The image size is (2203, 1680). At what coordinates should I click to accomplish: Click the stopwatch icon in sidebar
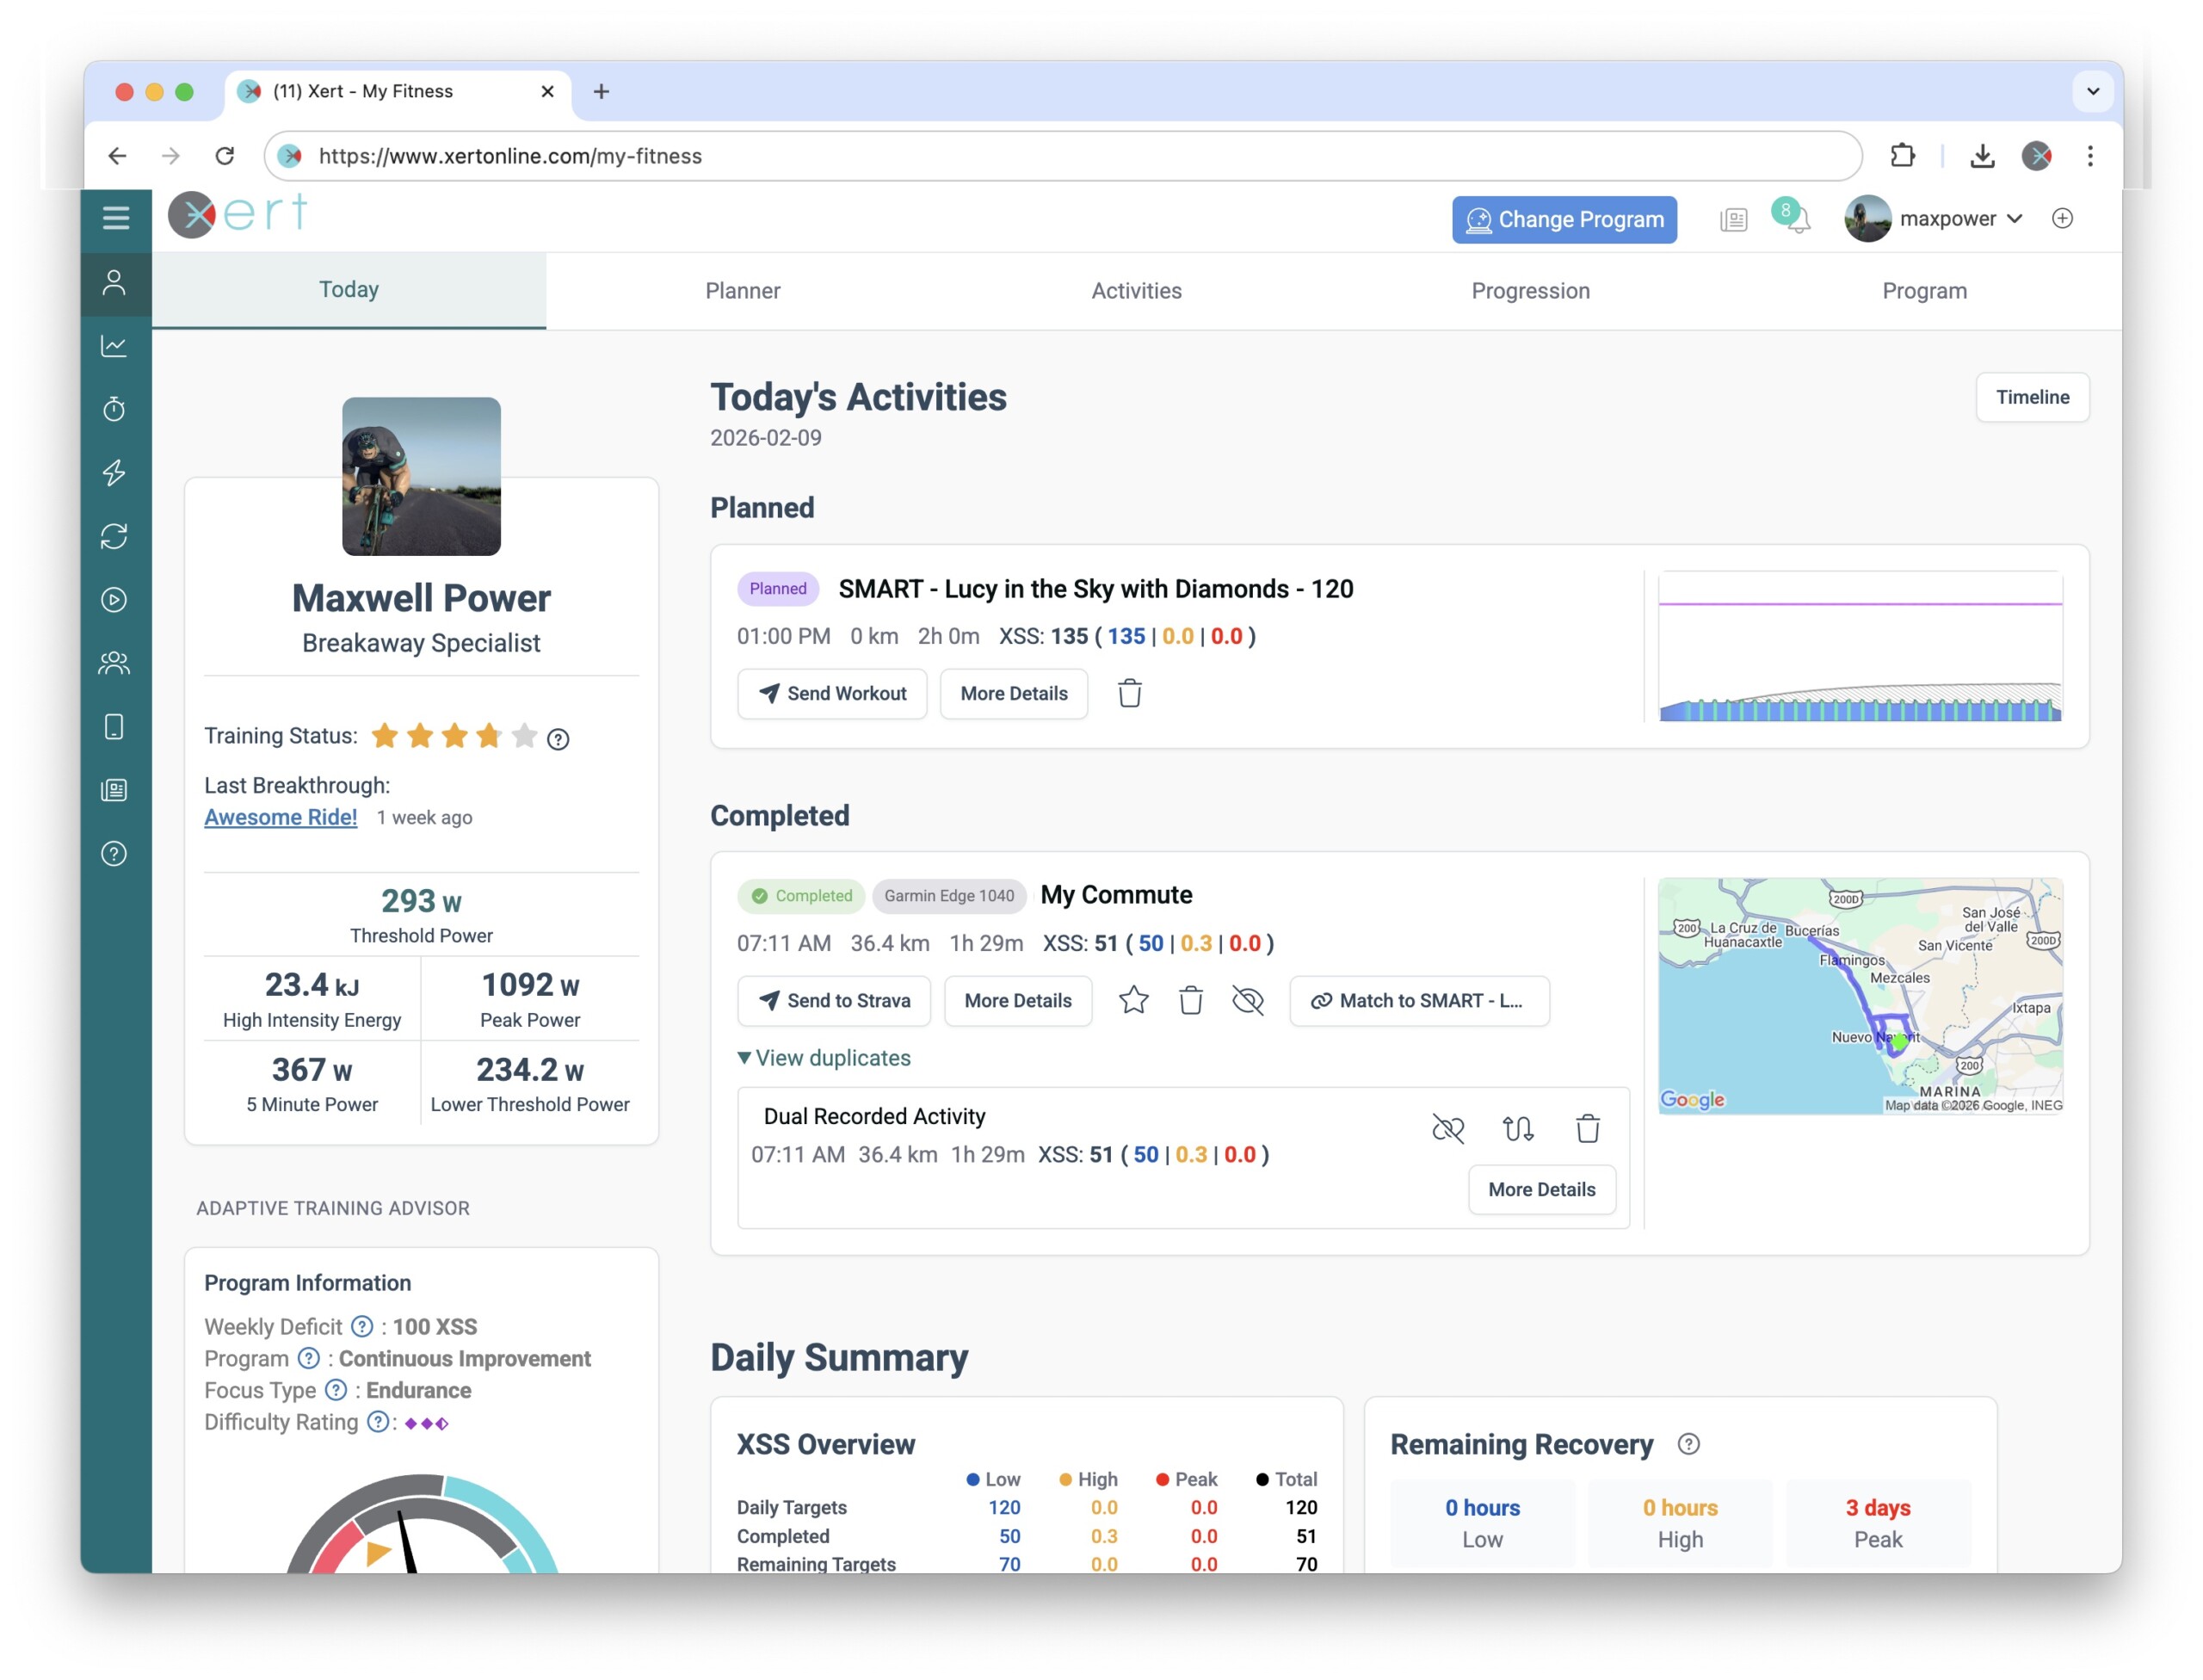point(114,409)
